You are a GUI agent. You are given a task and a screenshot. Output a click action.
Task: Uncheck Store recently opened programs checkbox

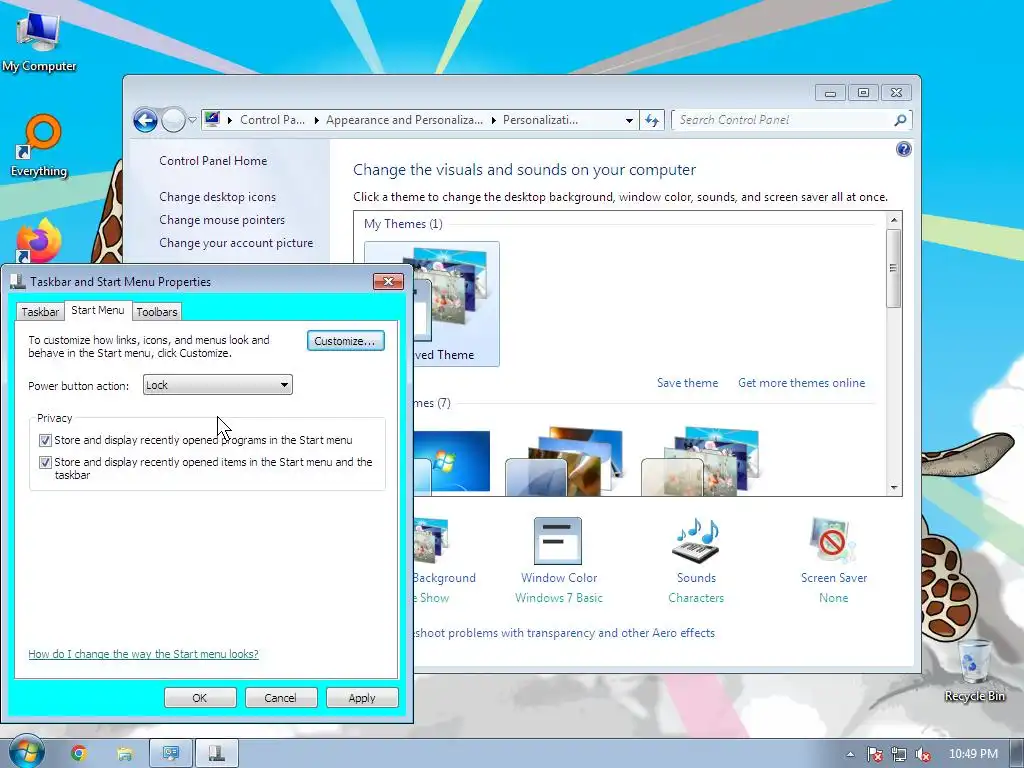[45, 440]
